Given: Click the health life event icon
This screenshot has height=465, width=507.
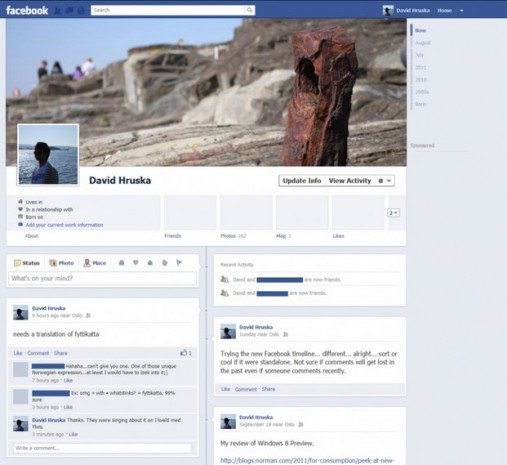Looking at the screenshot, I should (x=165, y=263).
